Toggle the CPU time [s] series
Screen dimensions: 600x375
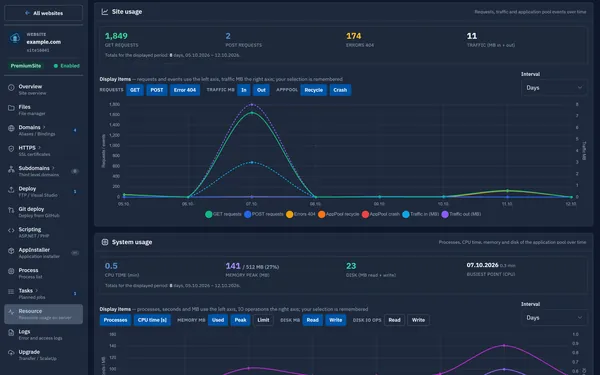click(x=152, y=320)
